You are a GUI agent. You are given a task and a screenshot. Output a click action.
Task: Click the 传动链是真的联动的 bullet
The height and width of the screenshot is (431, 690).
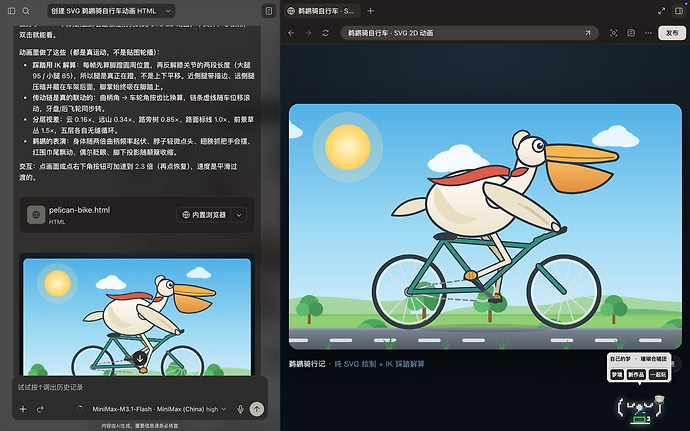[x=143, y=103]
